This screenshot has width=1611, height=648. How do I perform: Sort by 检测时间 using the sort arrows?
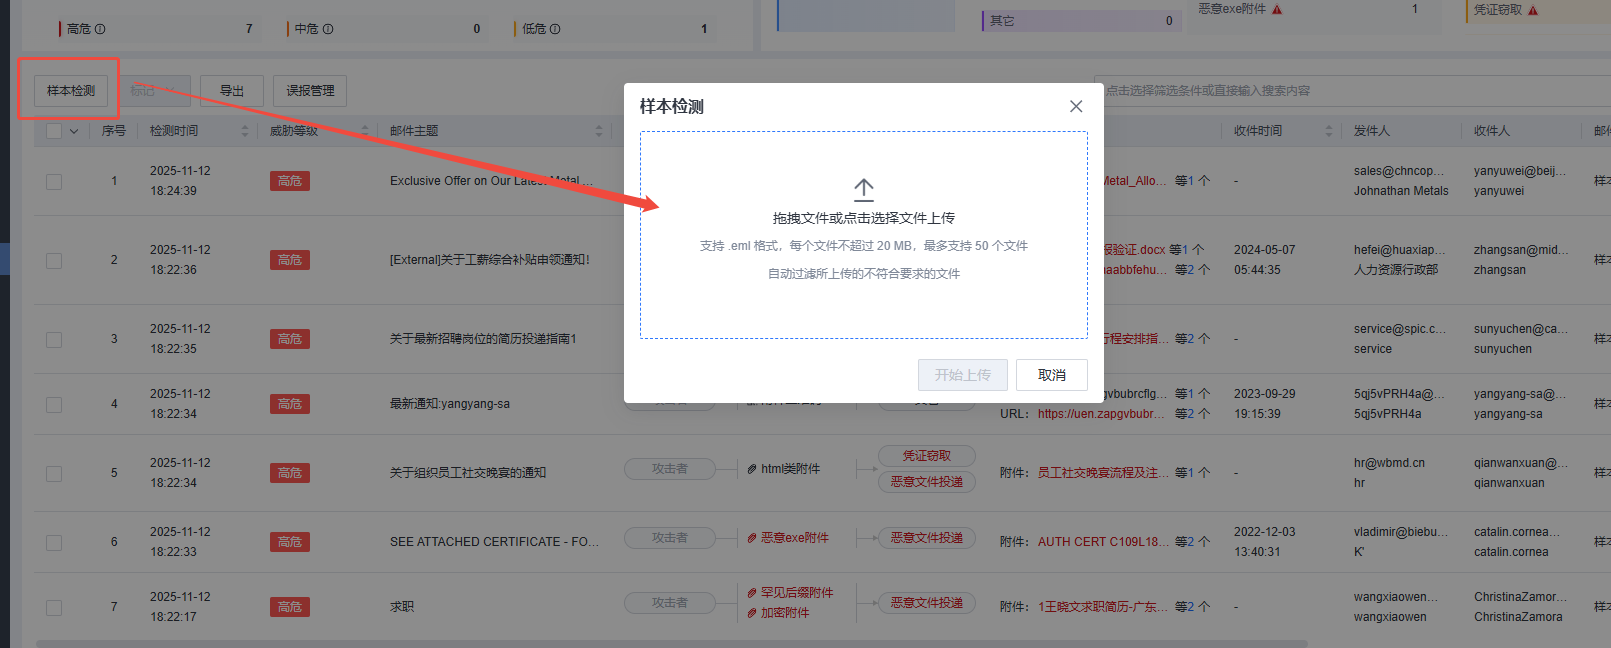pos(245,131)
